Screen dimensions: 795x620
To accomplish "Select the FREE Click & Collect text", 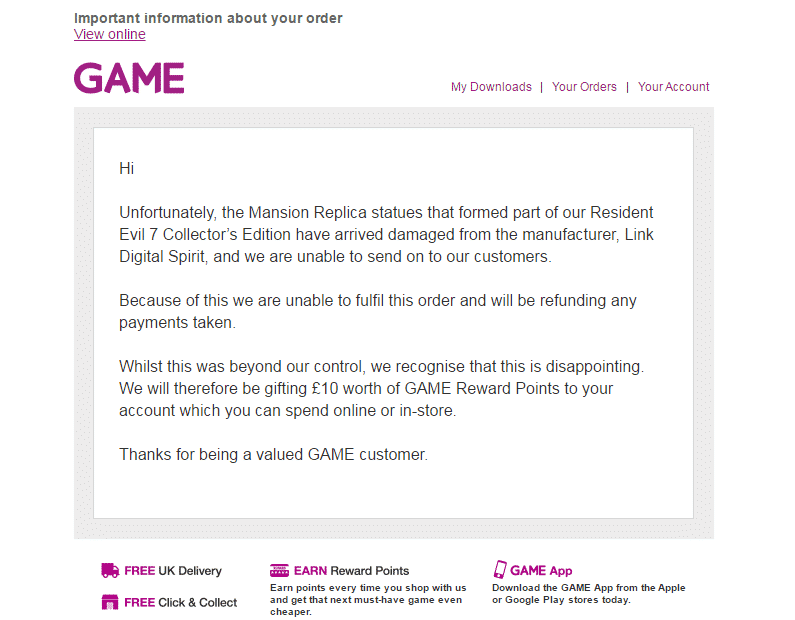I will click(181, 603).
